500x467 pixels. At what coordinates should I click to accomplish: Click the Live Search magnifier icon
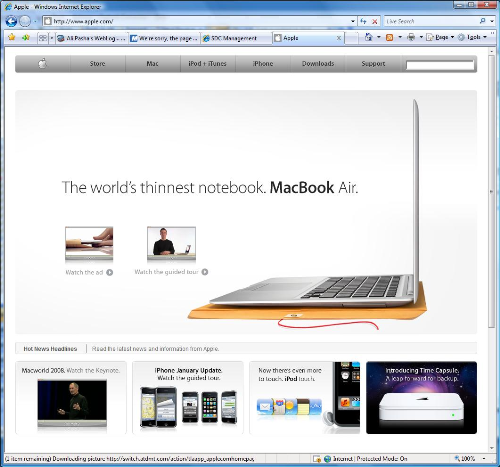482,21
